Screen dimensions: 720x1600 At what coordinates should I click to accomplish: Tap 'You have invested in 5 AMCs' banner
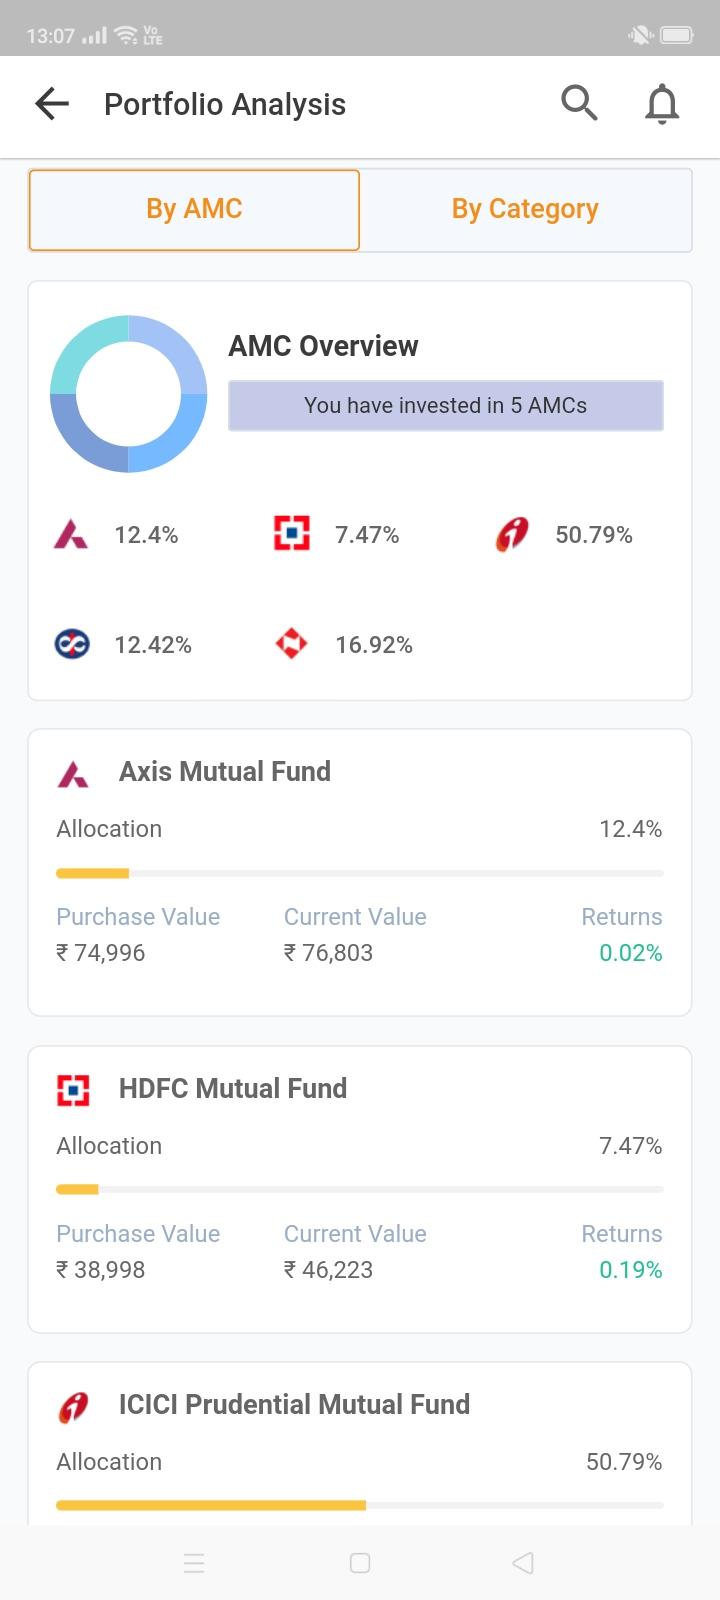pos(445,405)
